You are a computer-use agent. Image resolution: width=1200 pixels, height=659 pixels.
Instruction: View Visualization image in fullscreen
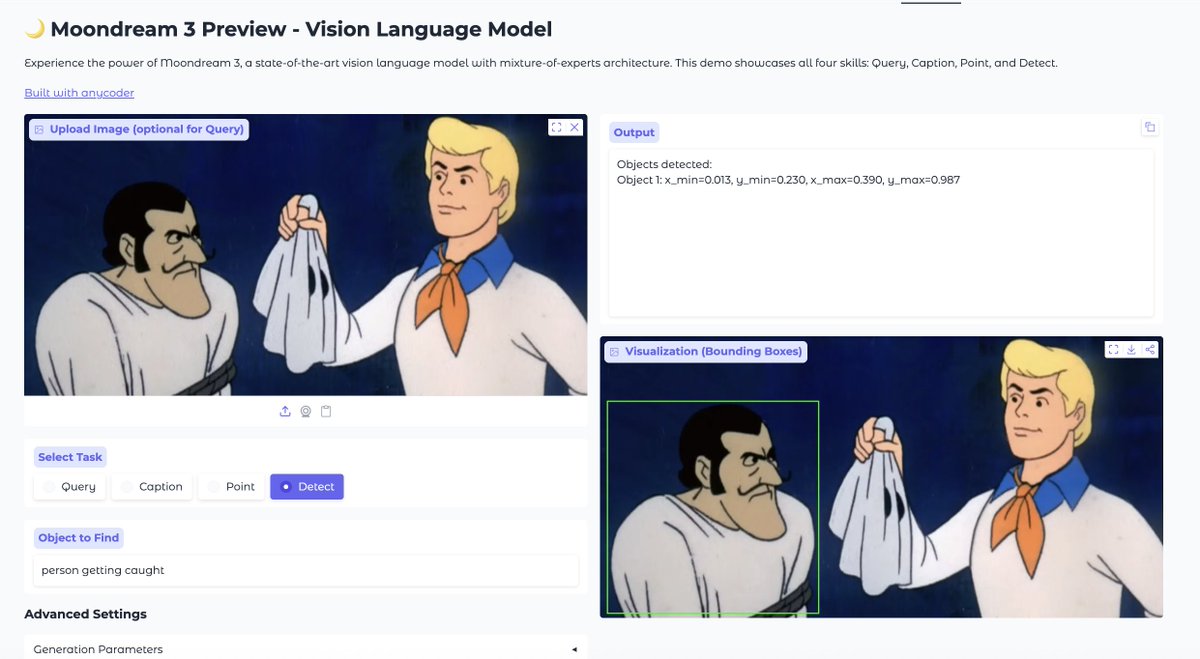(x=1113, y=350)
